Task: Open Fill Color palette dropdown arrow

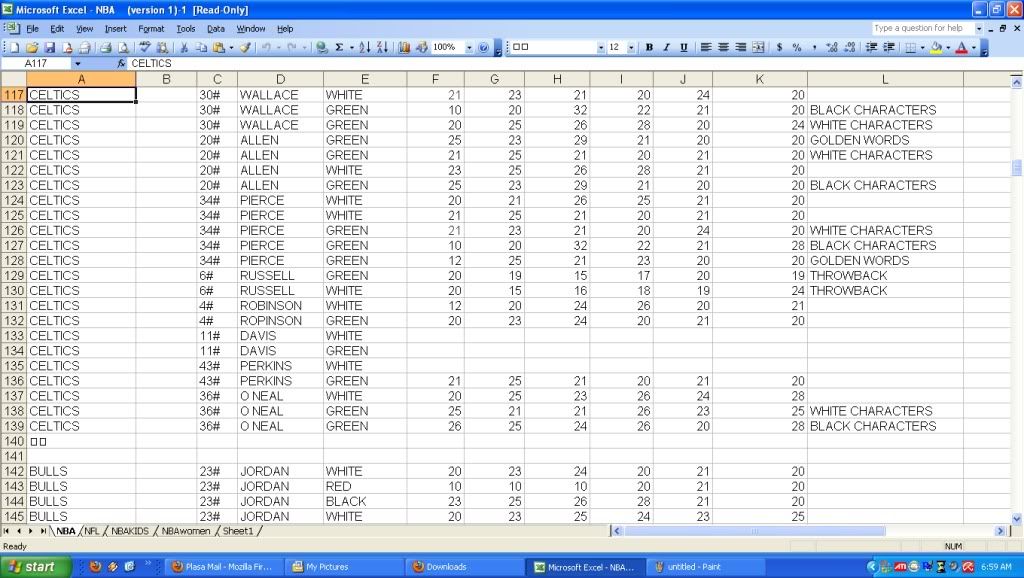Action: [x=948, y=47]
